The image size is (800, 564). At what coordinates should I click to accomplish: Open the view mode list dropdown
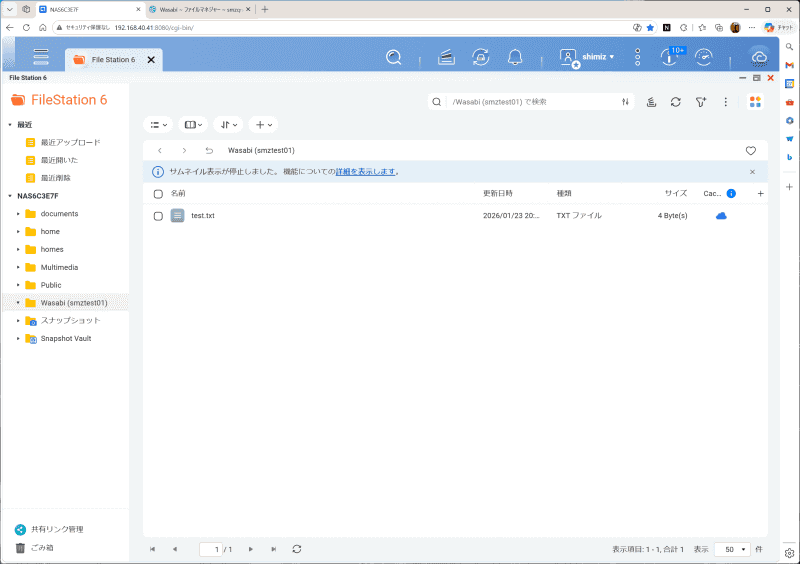pos(159,125)
